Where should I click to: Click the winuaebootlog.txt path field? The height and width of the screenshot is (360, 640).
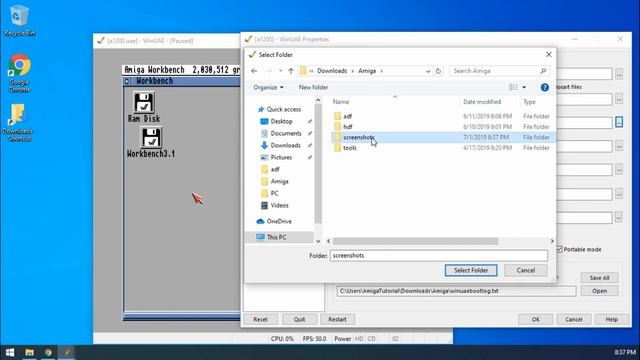pos(456,291)
